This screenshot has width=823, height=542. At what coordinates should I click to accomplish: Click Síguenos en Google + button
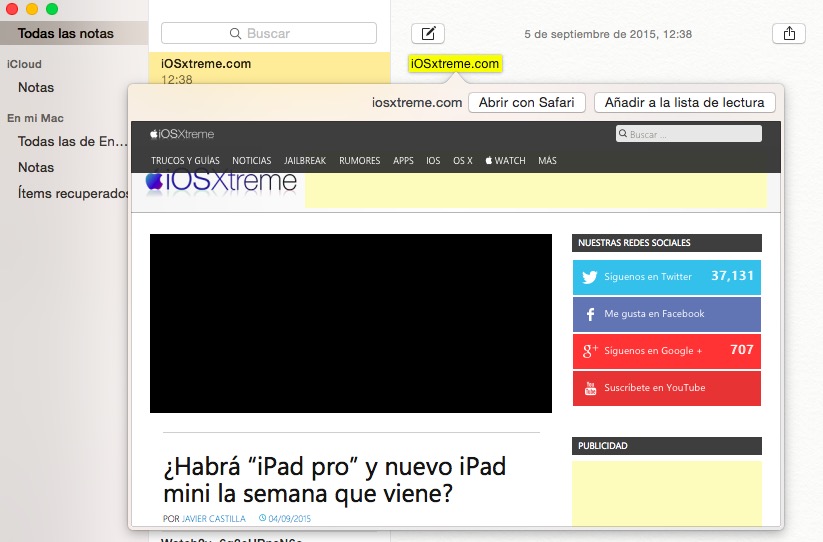(667, 351)
